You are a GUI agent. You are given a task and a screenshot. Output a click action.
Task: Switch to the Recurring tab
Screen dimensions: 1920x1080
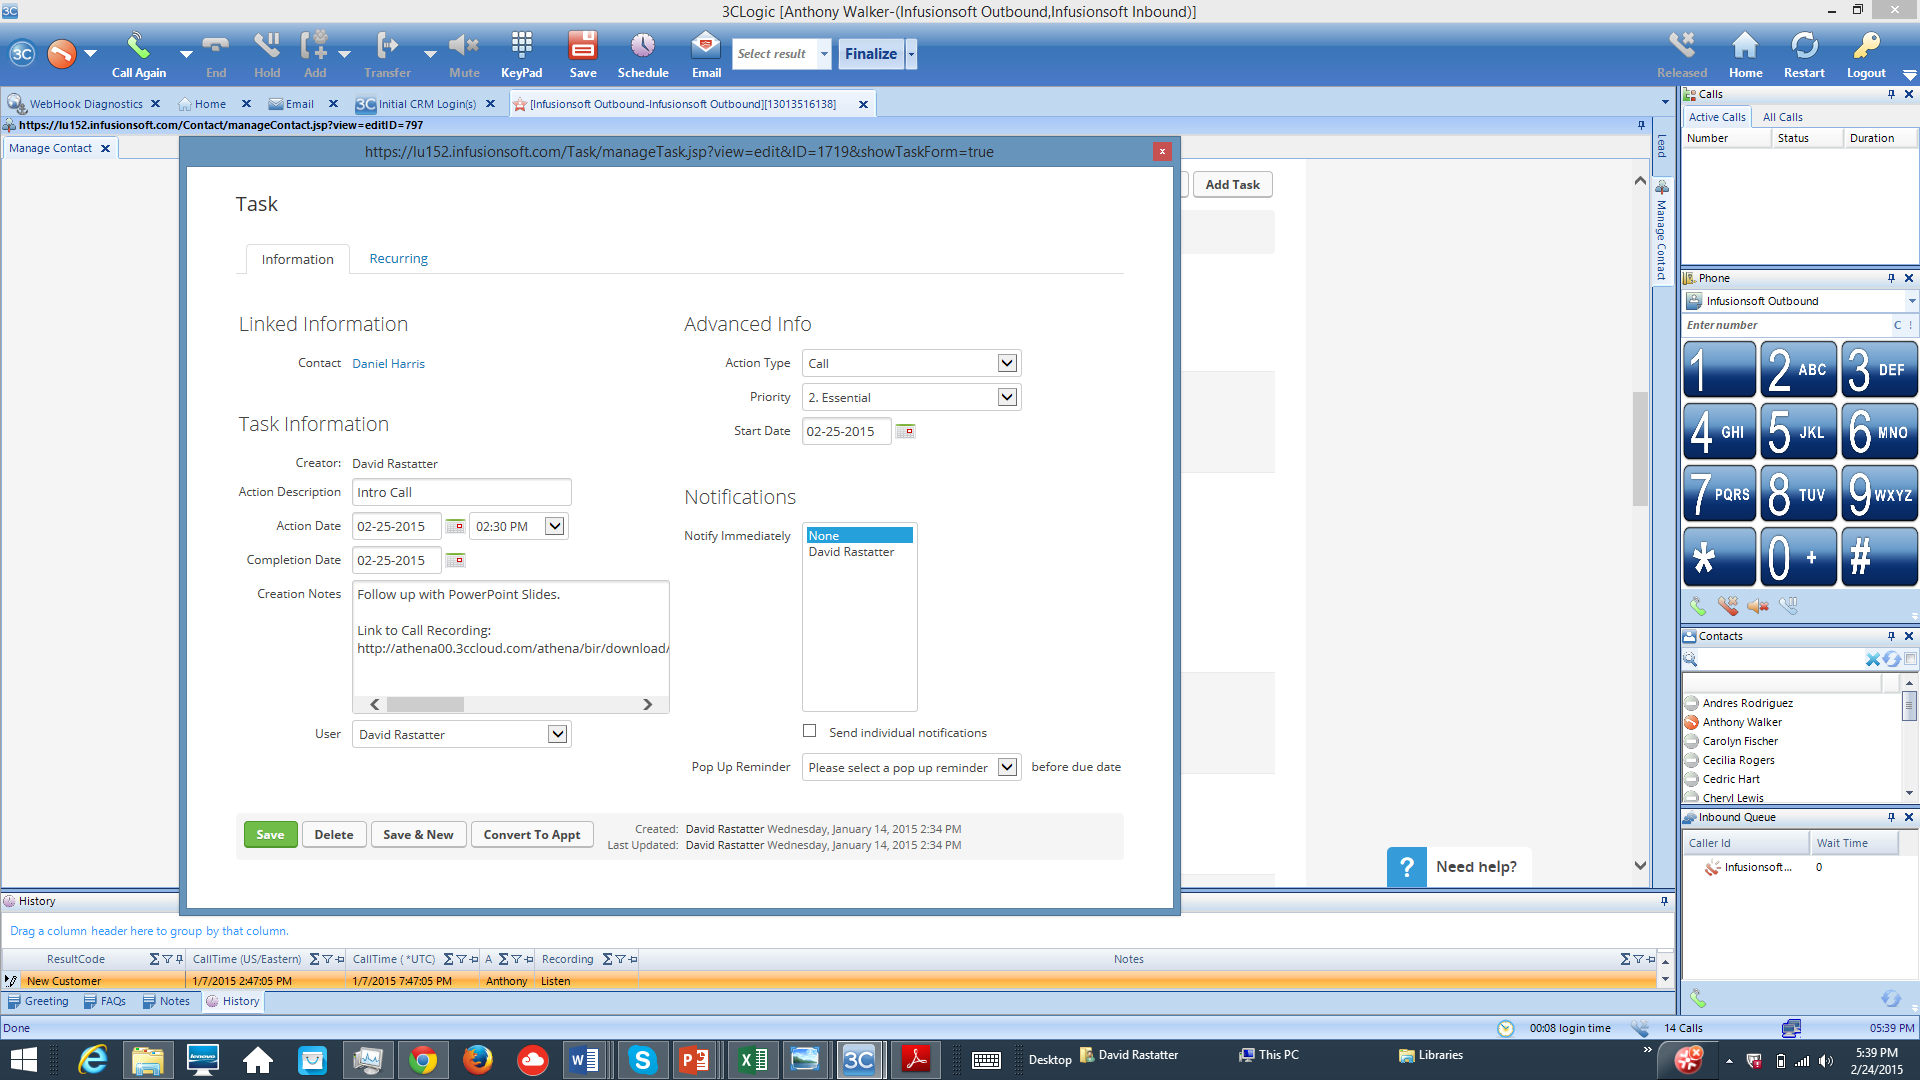coord(398,258)
